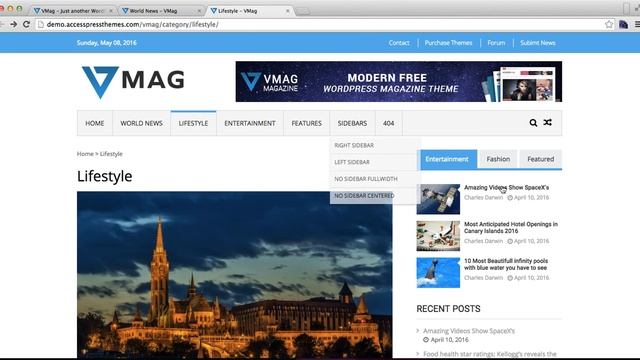Click the random post shuffle icon

point(548,122)
